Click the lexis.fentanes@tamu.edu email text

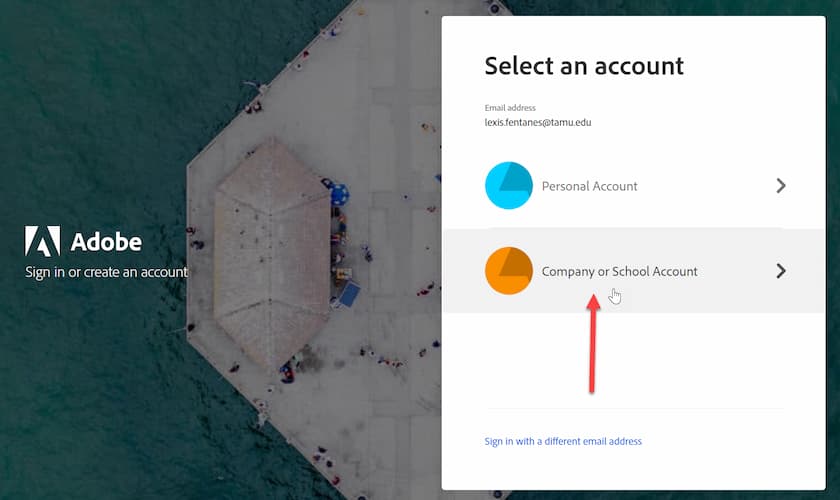tap(538, 122)
